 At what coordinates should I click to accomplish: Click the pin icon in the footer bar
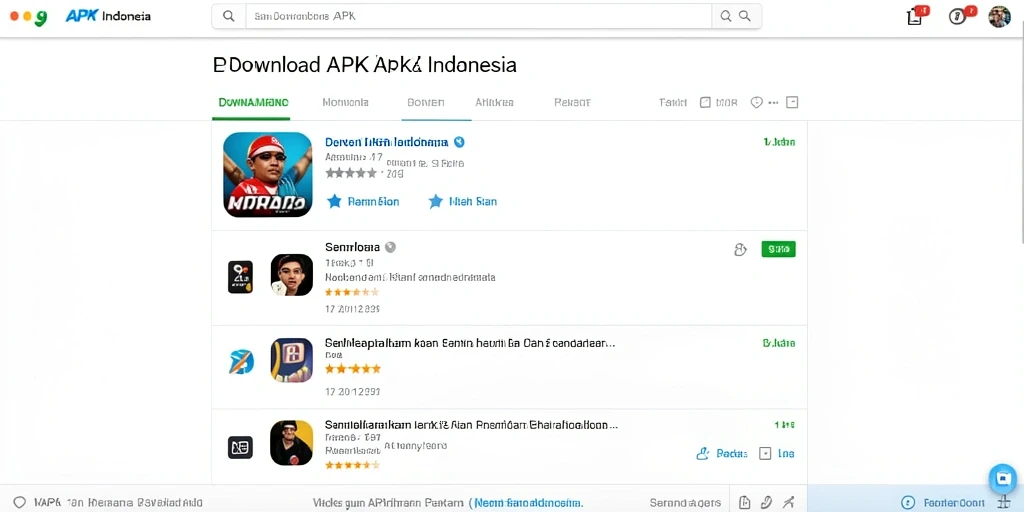789,502
